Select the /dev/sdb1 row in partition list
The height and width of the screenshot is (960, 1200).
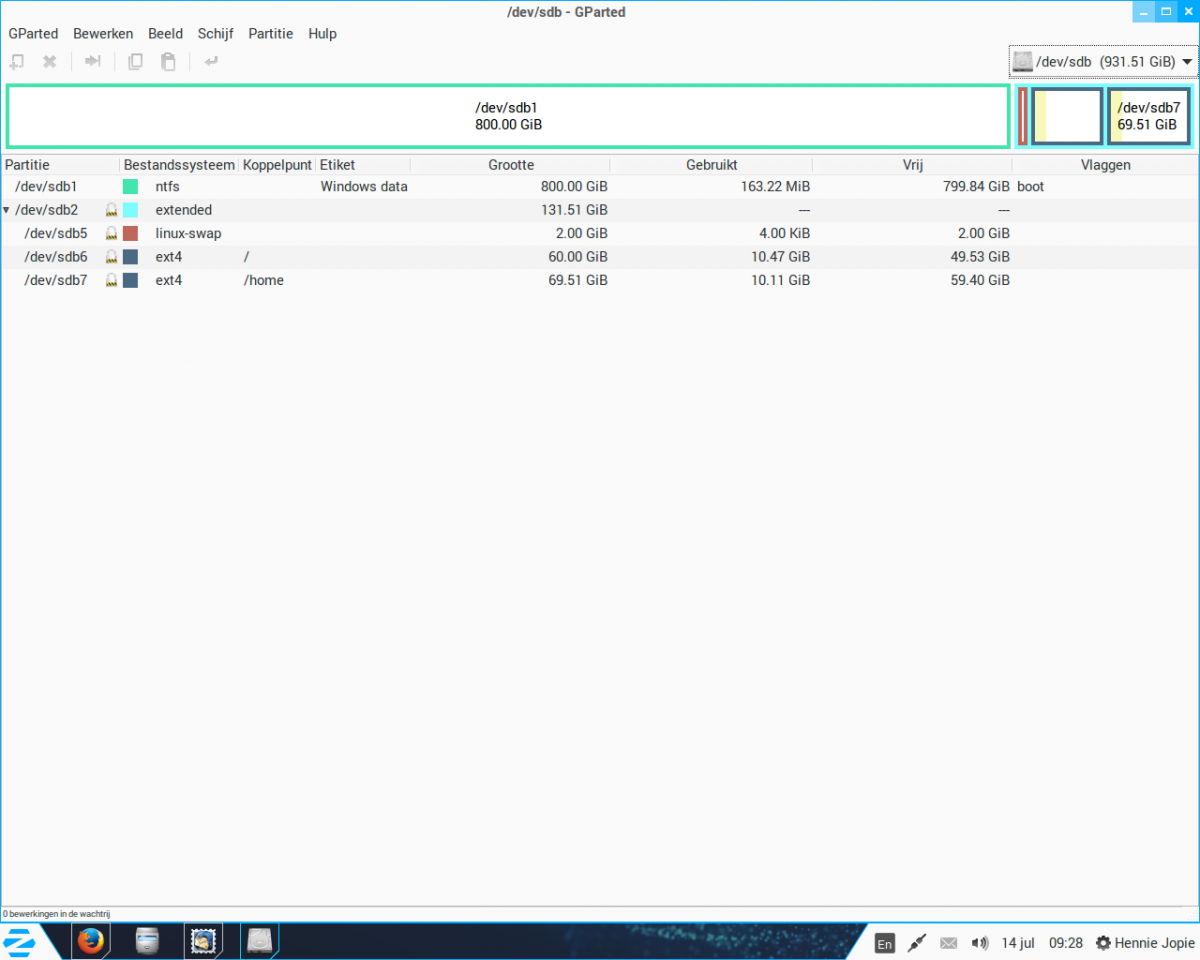[x=600, y=187]
